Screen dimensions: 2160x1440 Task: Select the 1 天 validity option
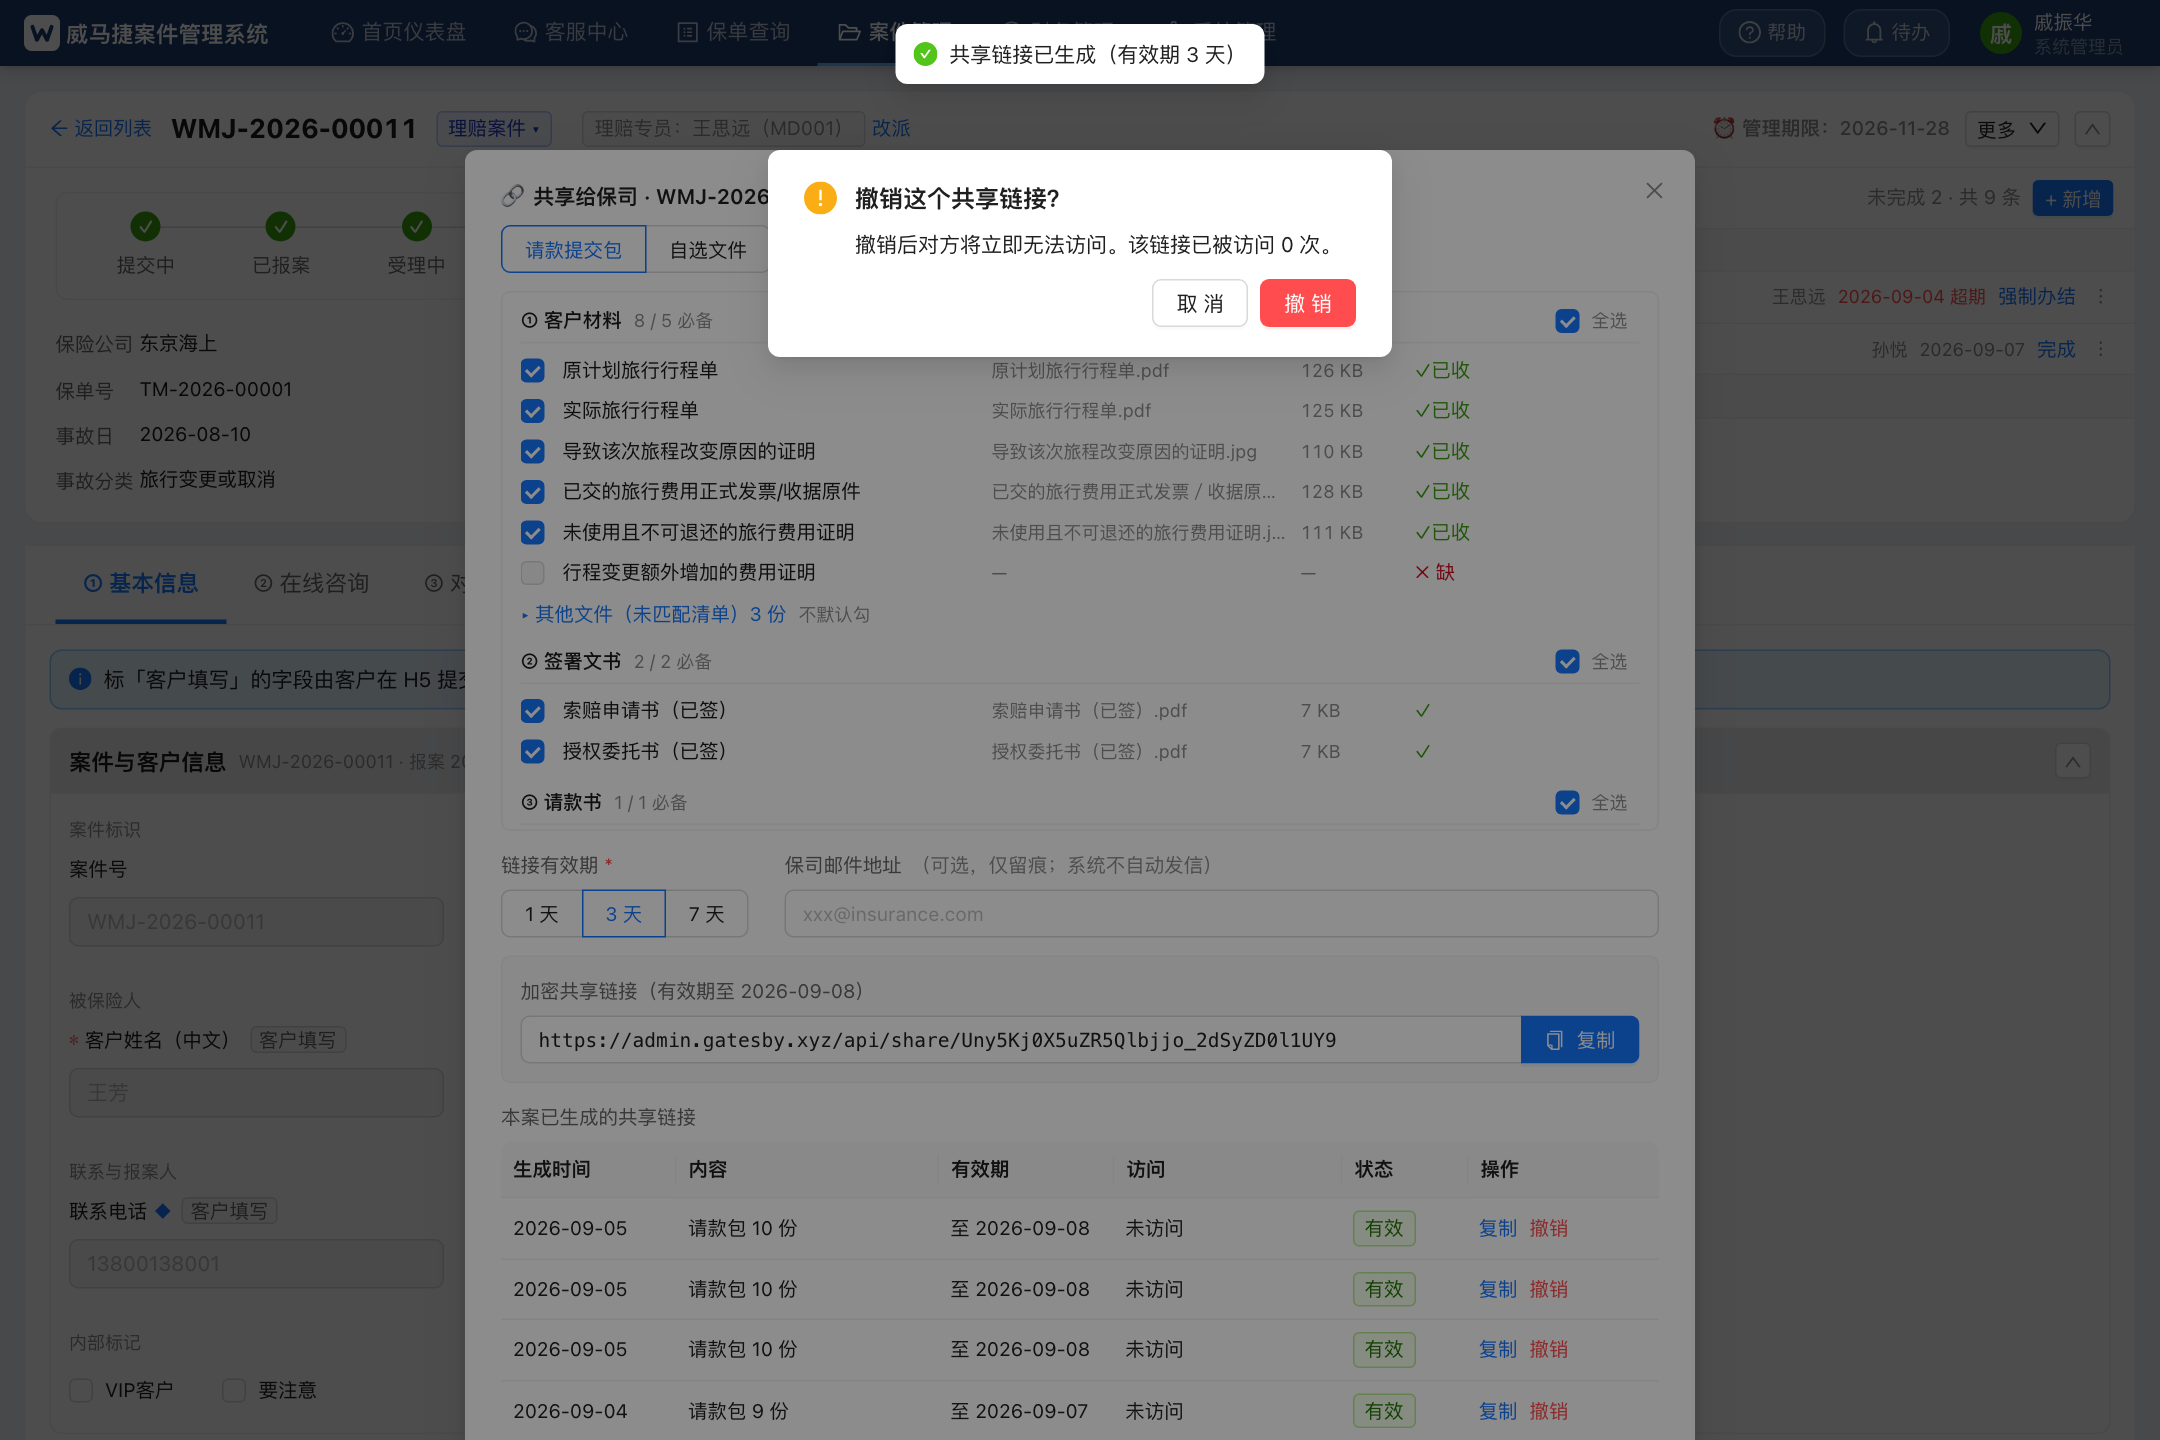541,914
